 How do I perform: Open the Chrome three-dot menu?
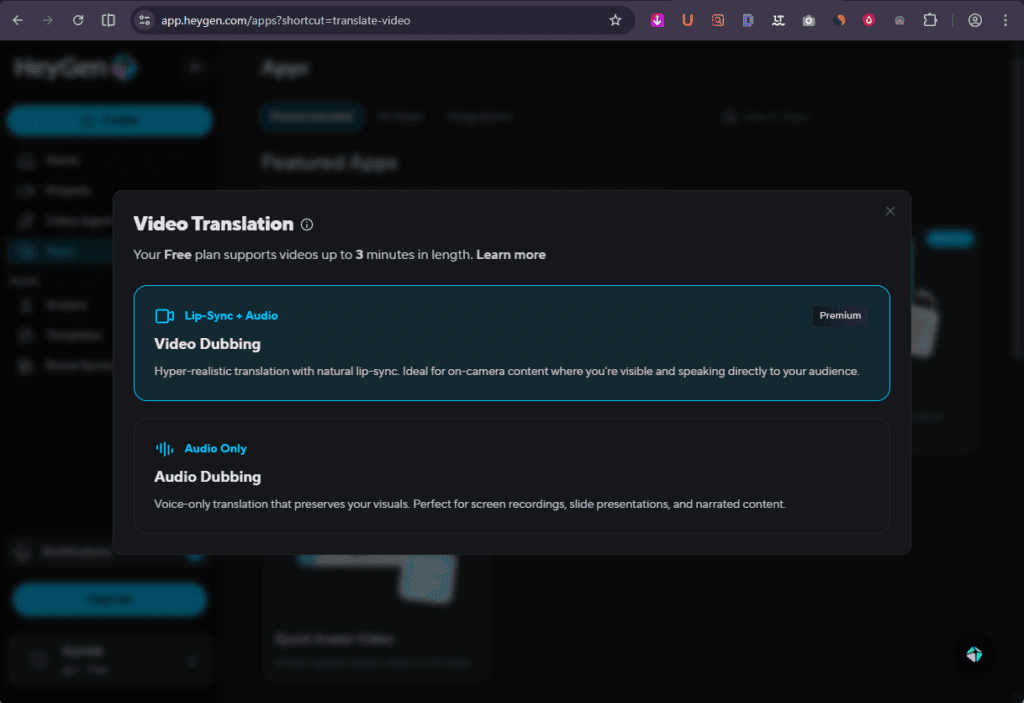pyautogui.click(x=1005, y=20)
